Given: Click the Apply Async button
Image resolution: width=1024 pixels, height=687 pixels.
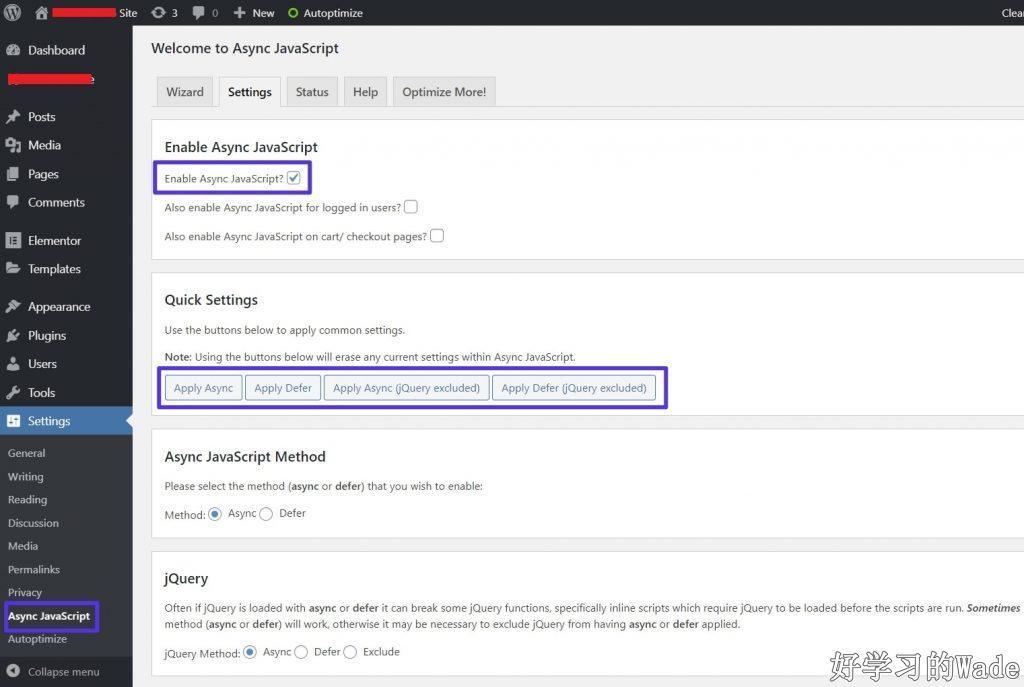Looking at the screenshot, I should coord(203,388).
